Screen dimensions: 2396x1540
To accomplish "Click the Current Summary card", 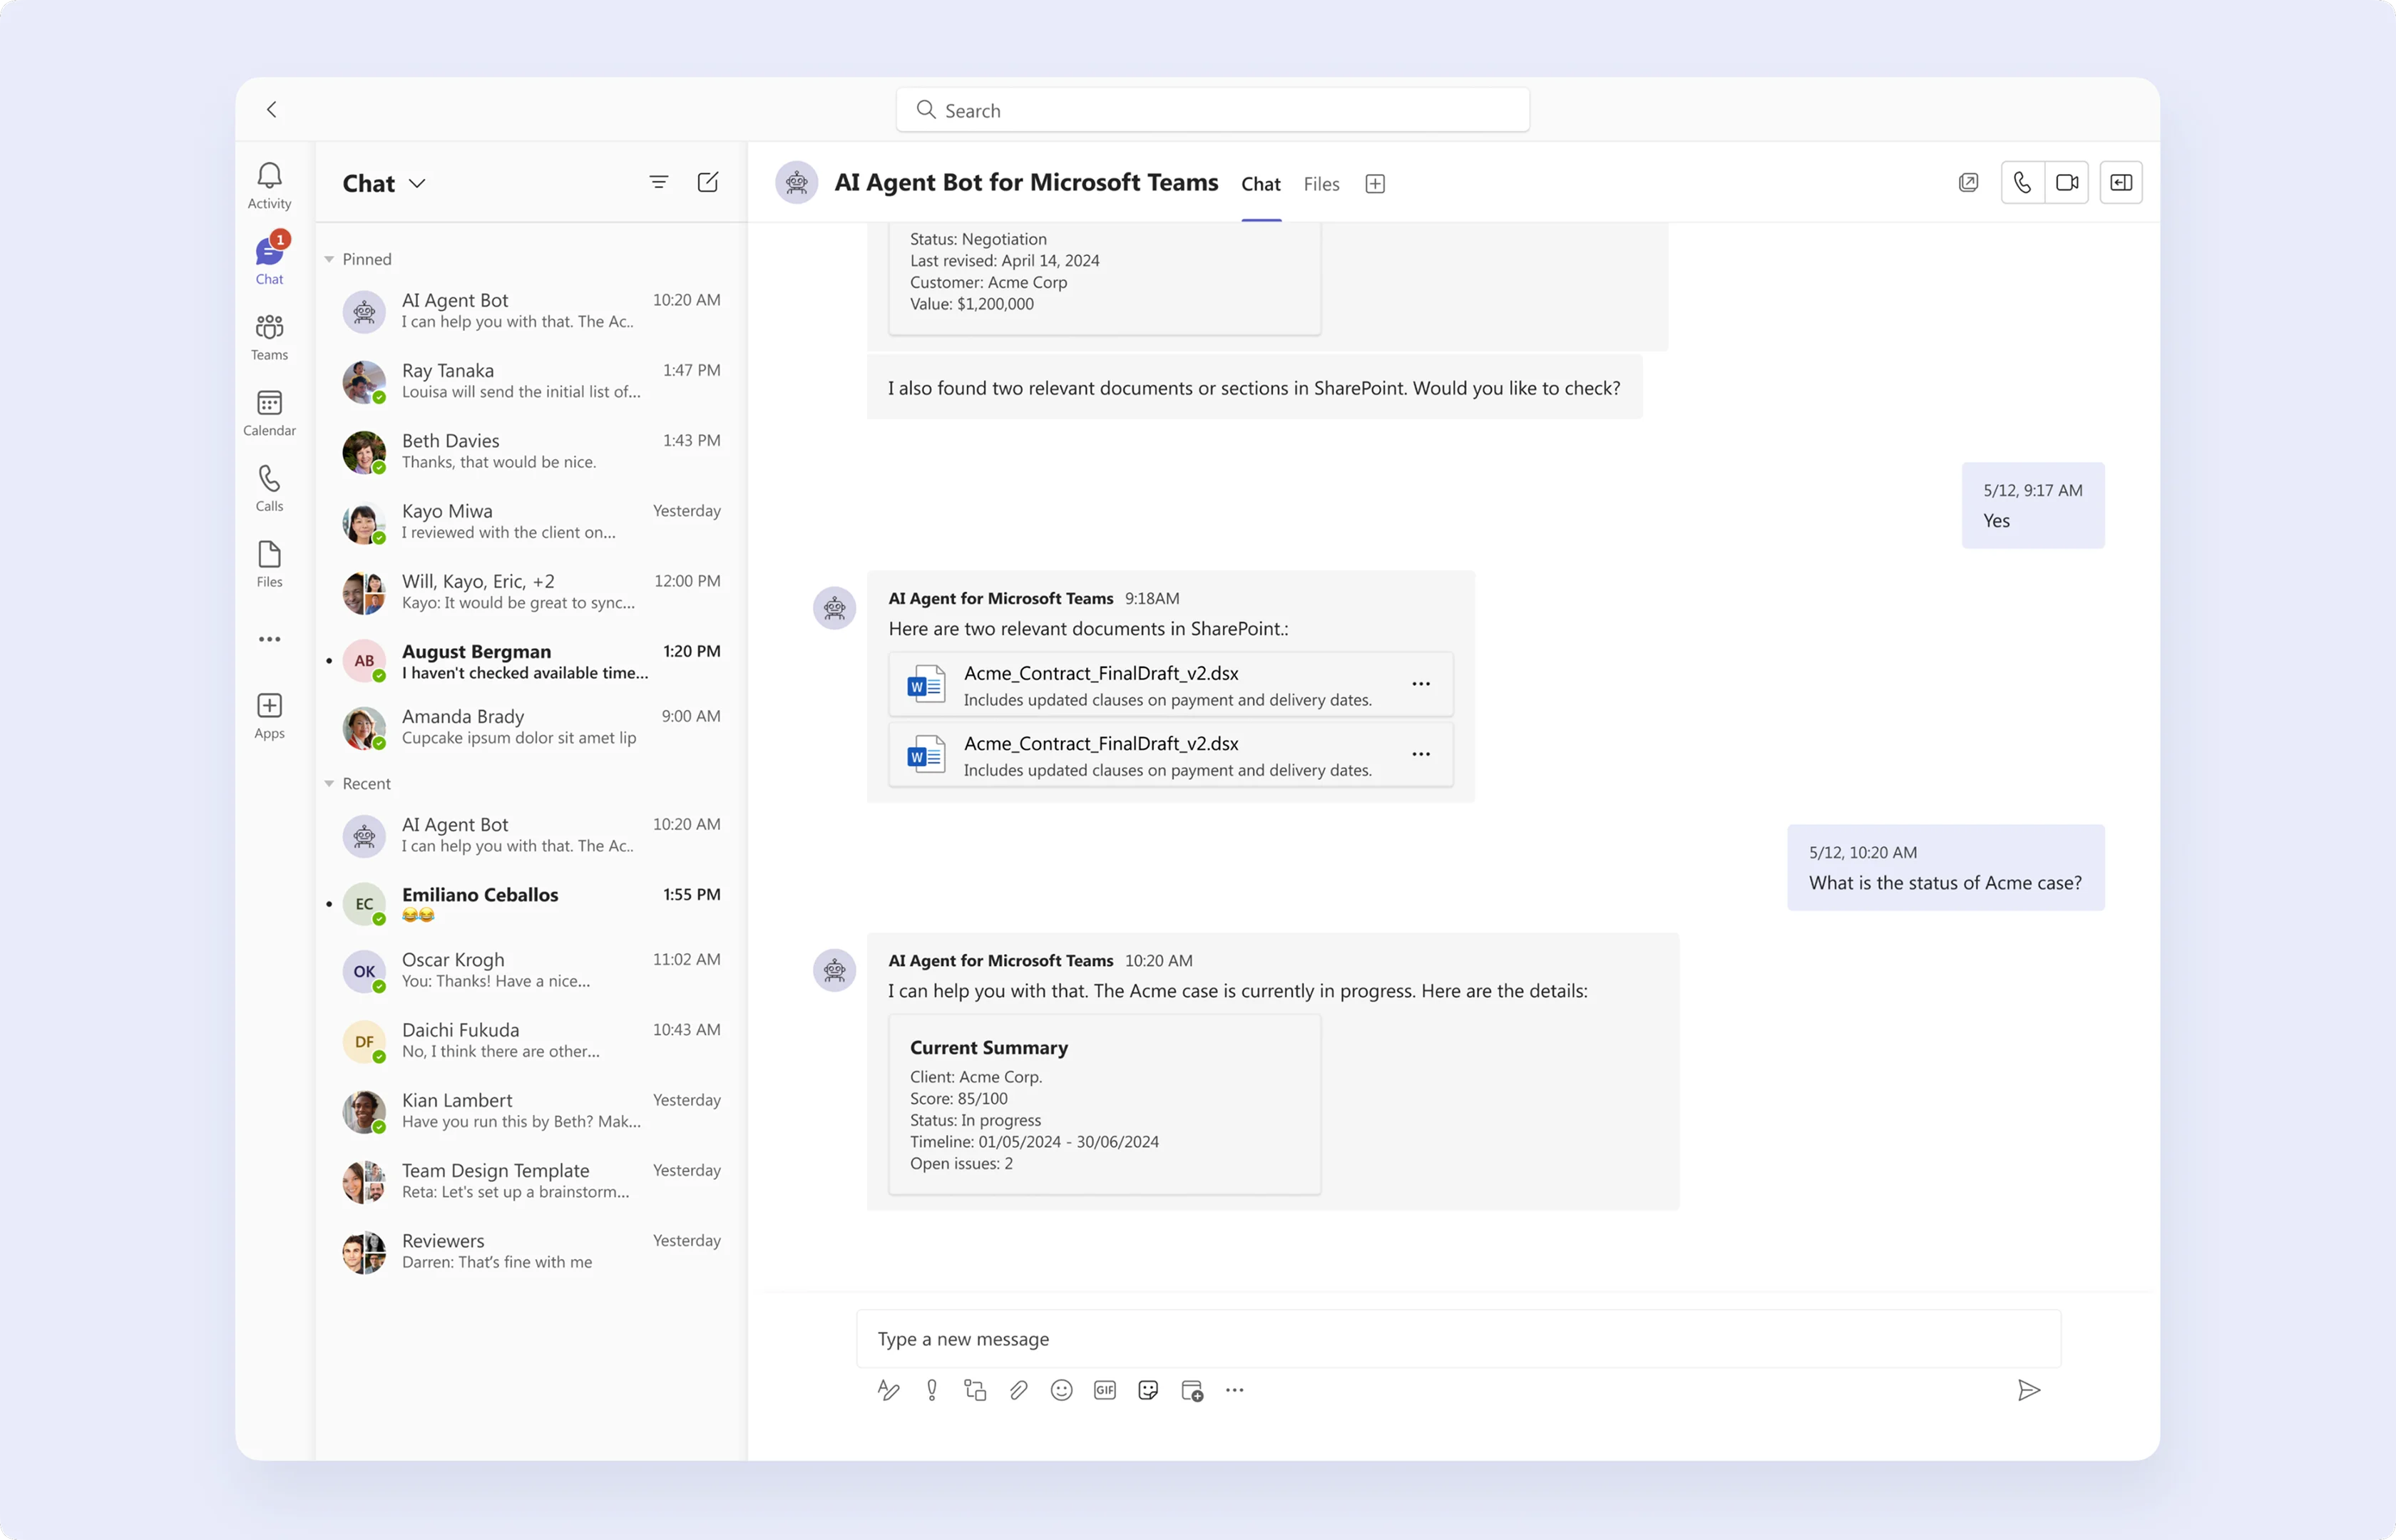I will click(1104, 1104).
